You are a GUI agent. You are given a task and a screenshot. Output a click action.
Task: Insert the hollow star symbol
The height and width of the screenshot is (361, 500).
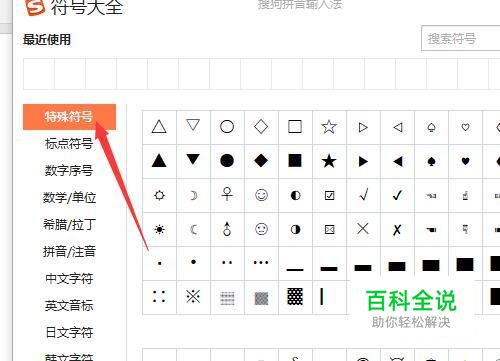coord(329,127)
